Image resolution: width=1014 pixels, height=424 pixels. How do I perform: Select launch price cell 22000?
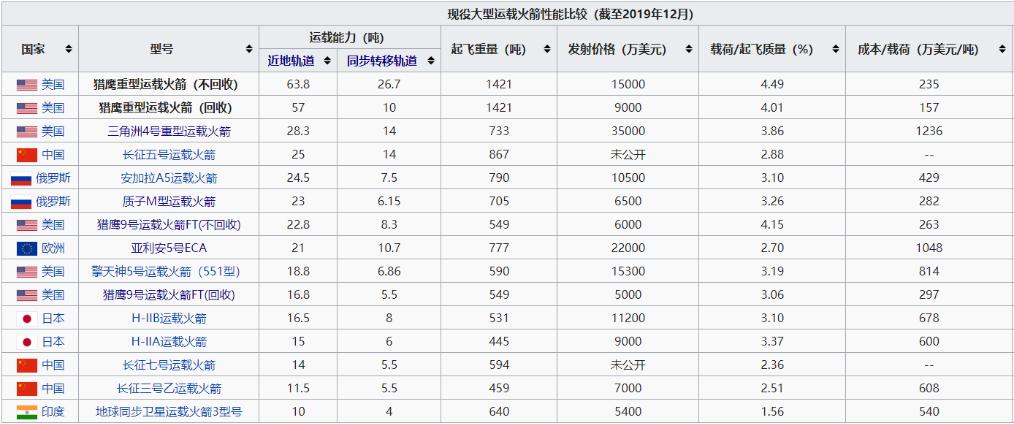pyautogui.click(x=628, y=248)
